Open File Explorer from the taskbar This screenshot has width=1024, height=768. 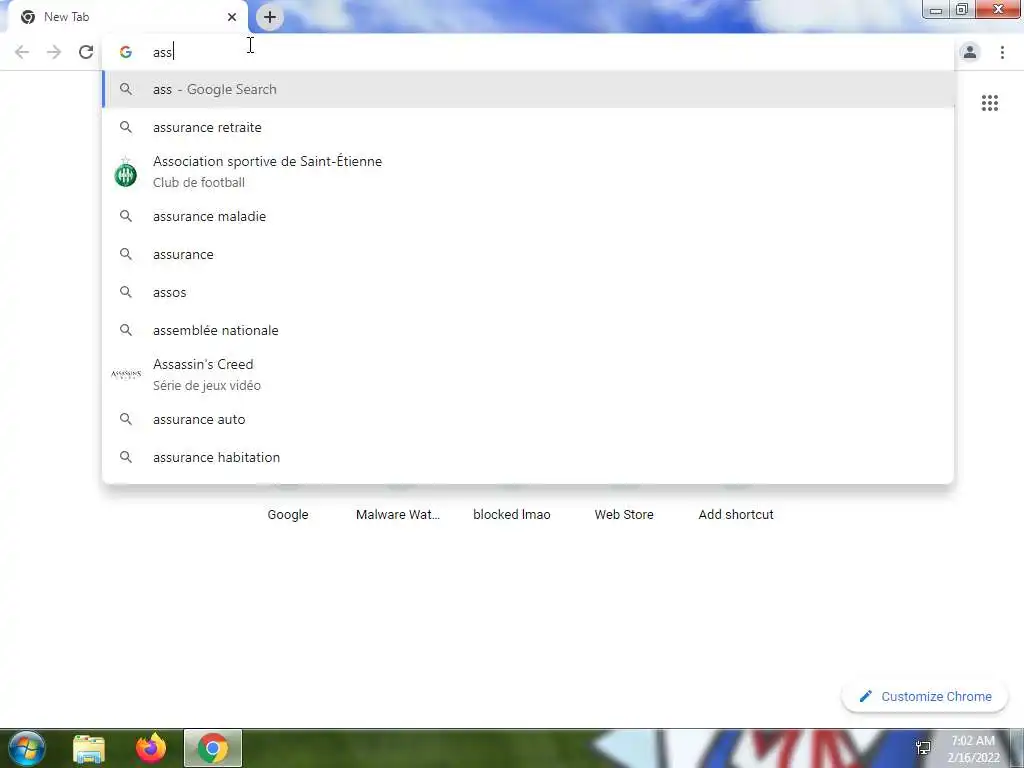coord(89,748)
